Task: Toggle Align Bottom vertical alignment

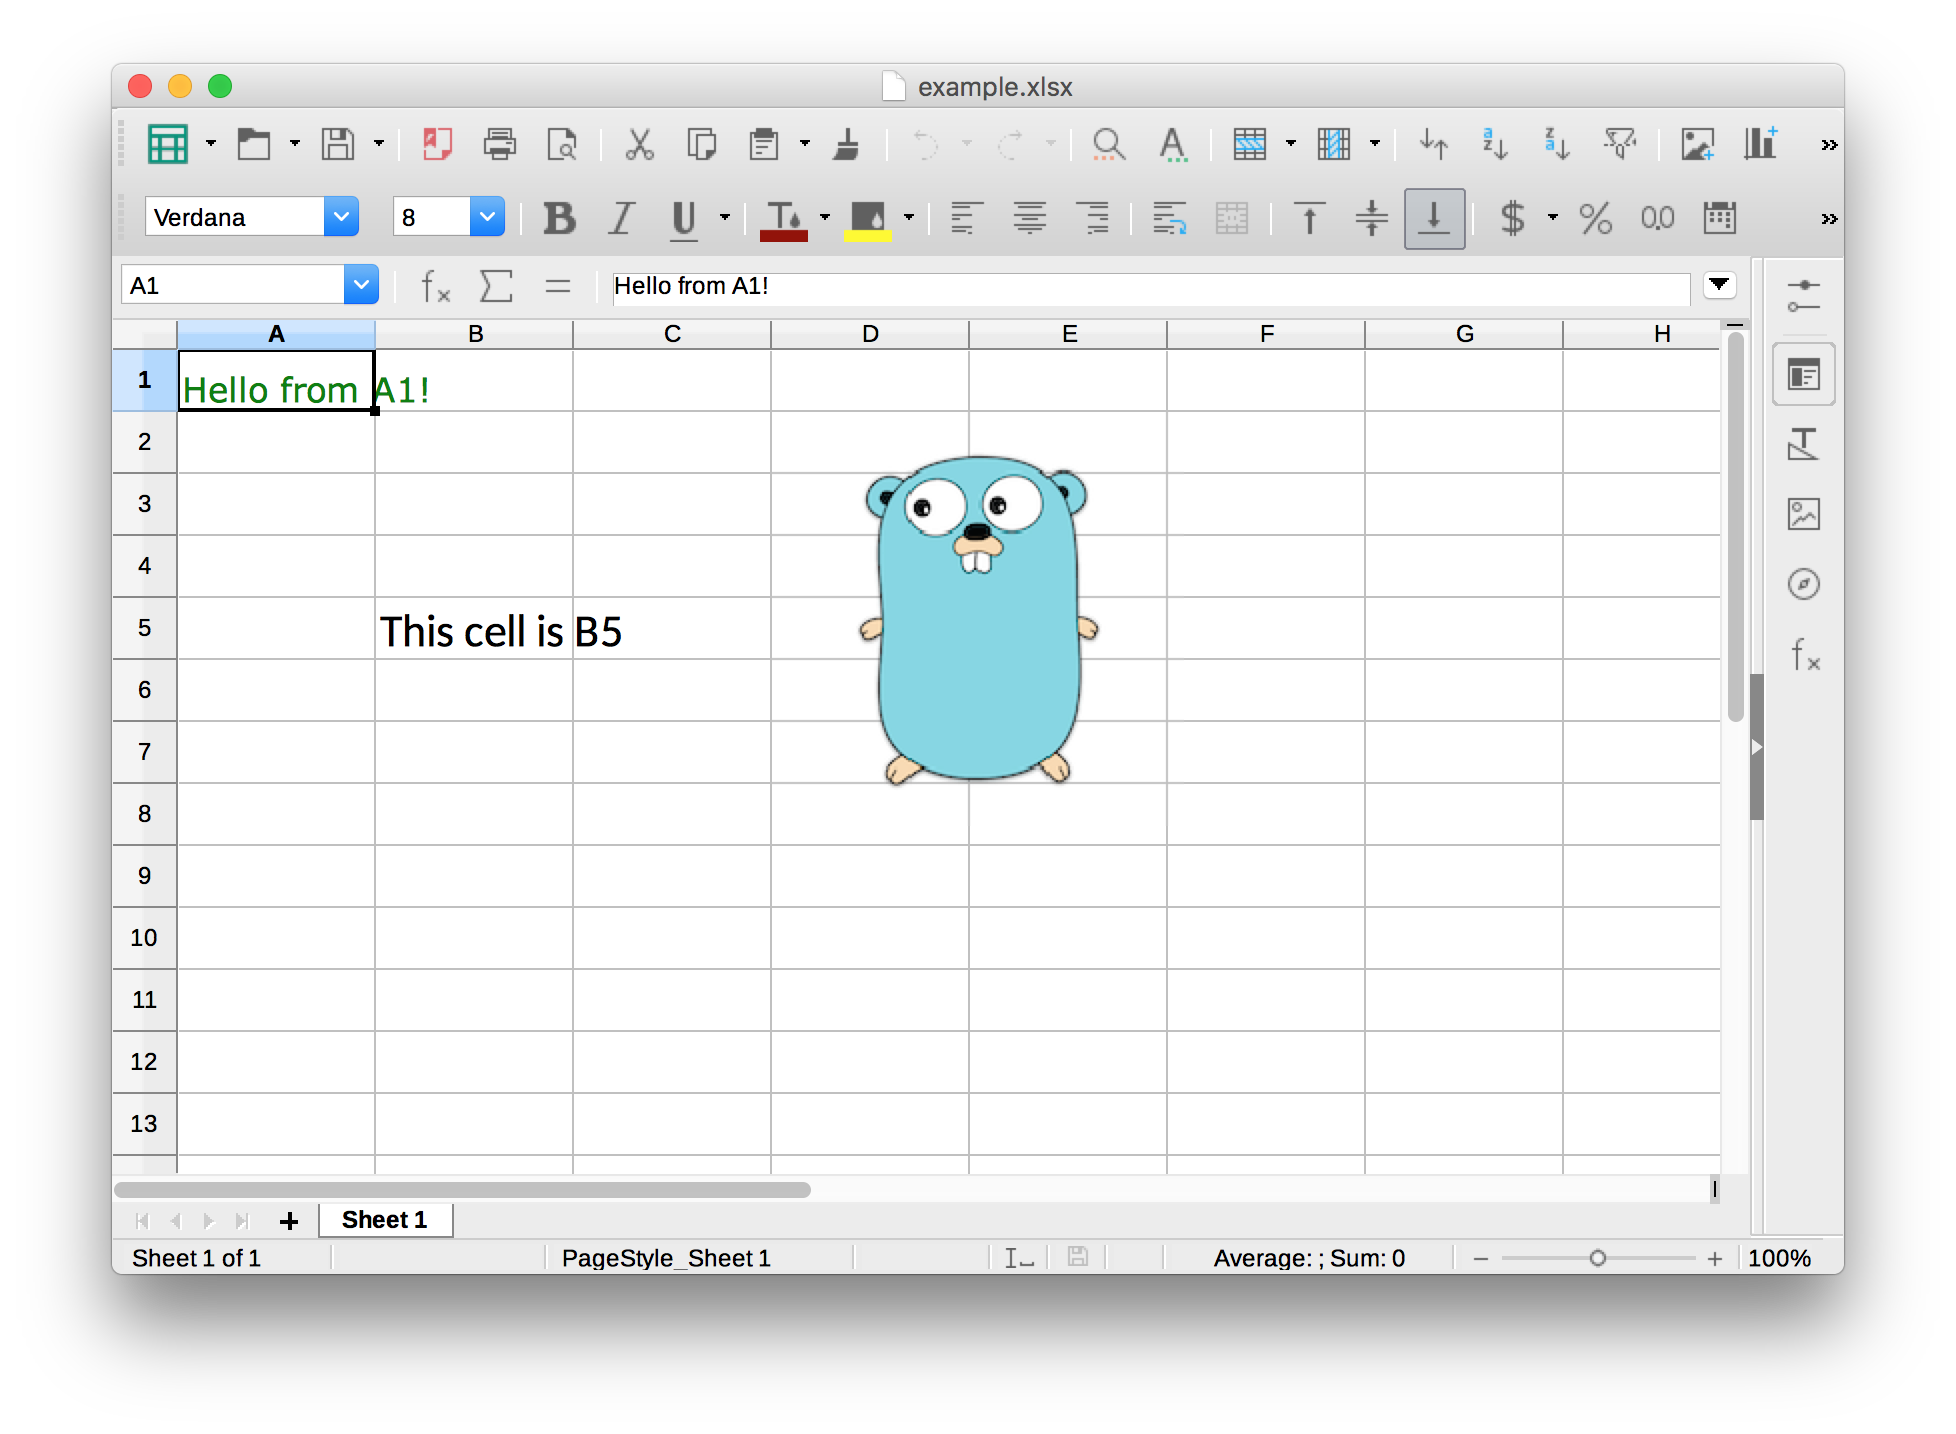Action: pyautogui.click(x=1434, y=218)
